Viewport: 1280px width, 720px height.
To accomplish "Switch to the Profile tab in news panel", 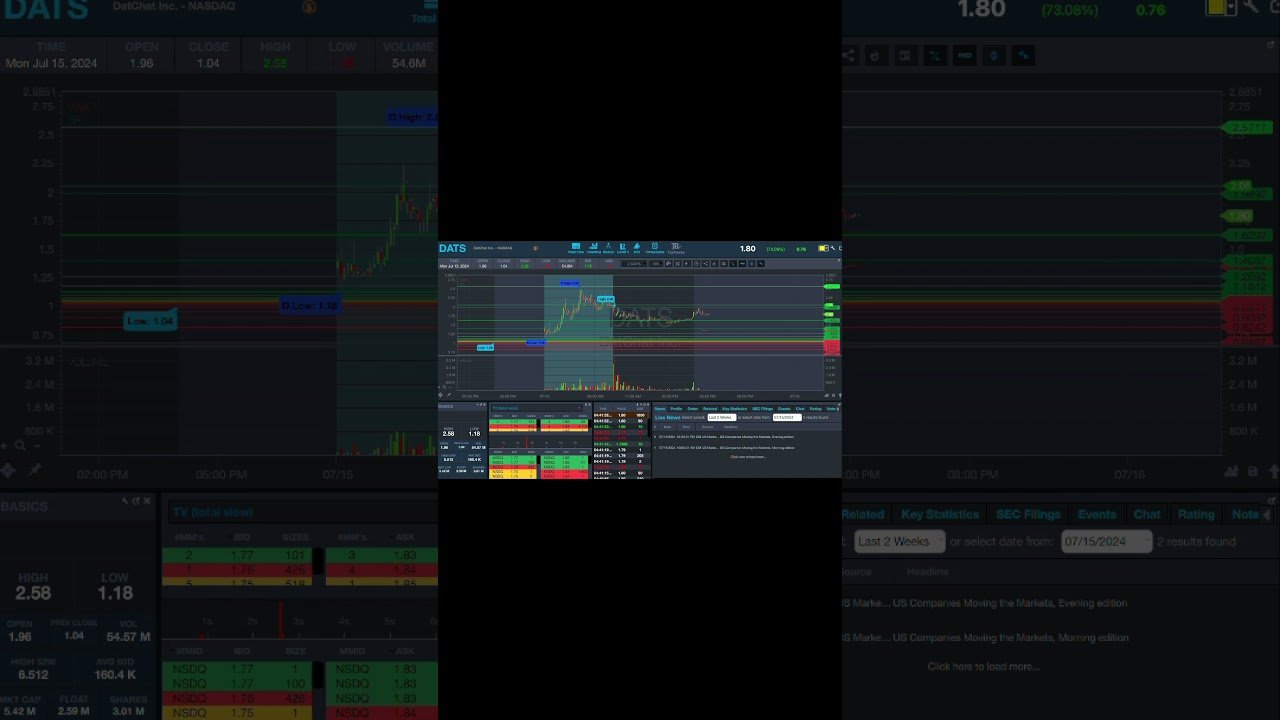I will click(676, 409).
